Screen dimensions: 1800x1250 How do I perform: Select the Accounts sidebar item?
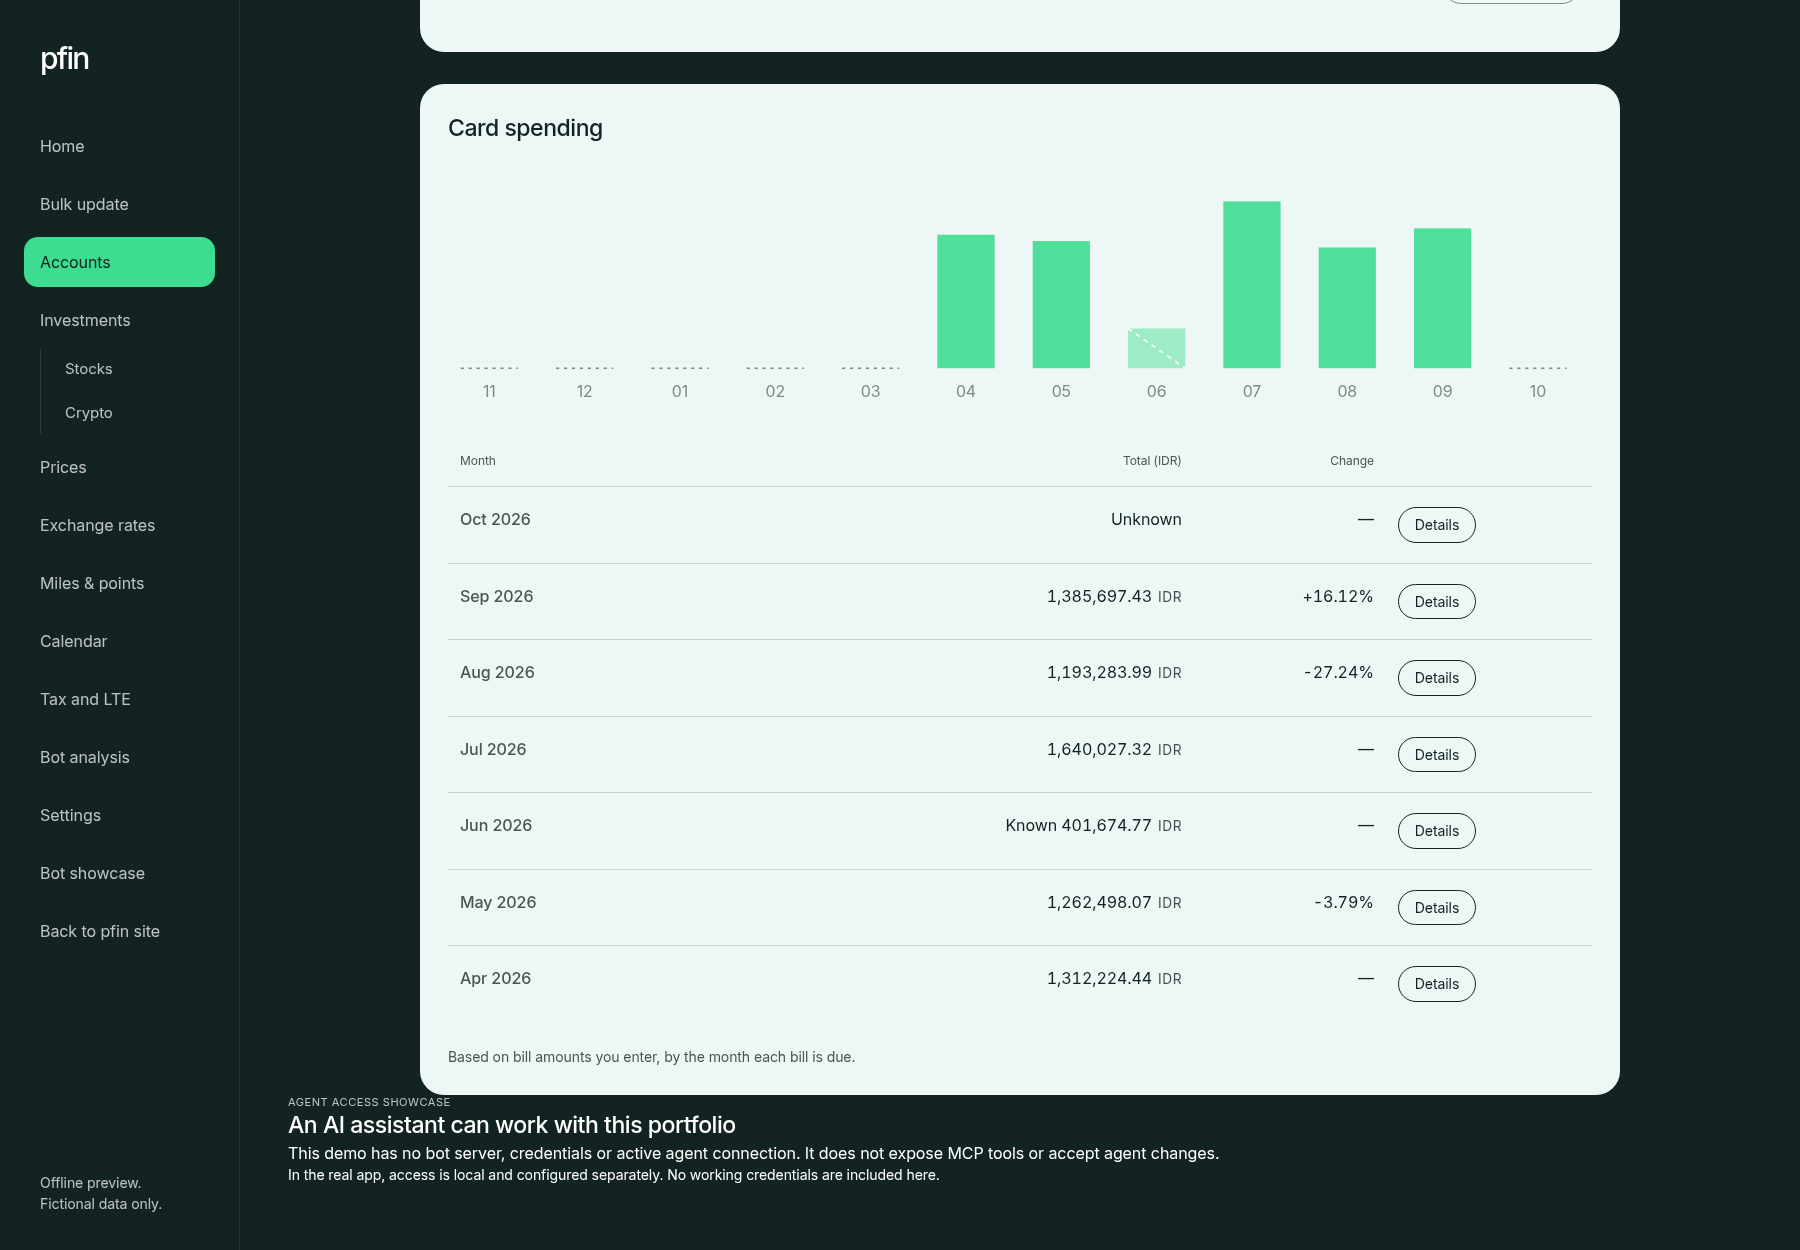[x=119, y=262]
